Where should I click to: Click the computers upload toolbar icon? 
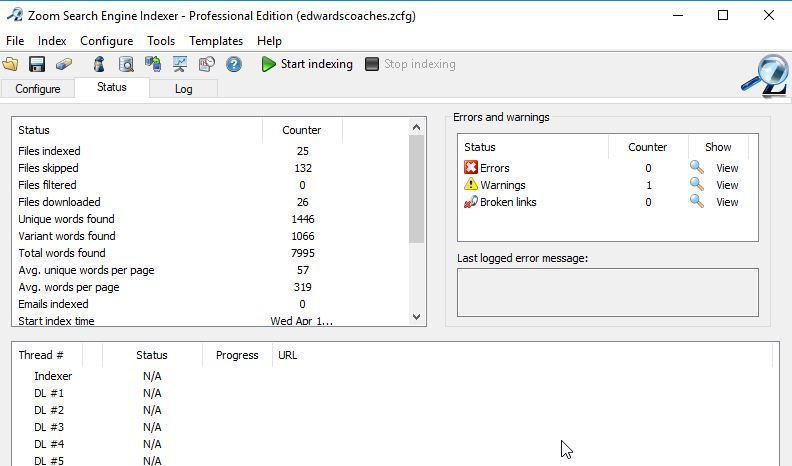coord(153,64)
